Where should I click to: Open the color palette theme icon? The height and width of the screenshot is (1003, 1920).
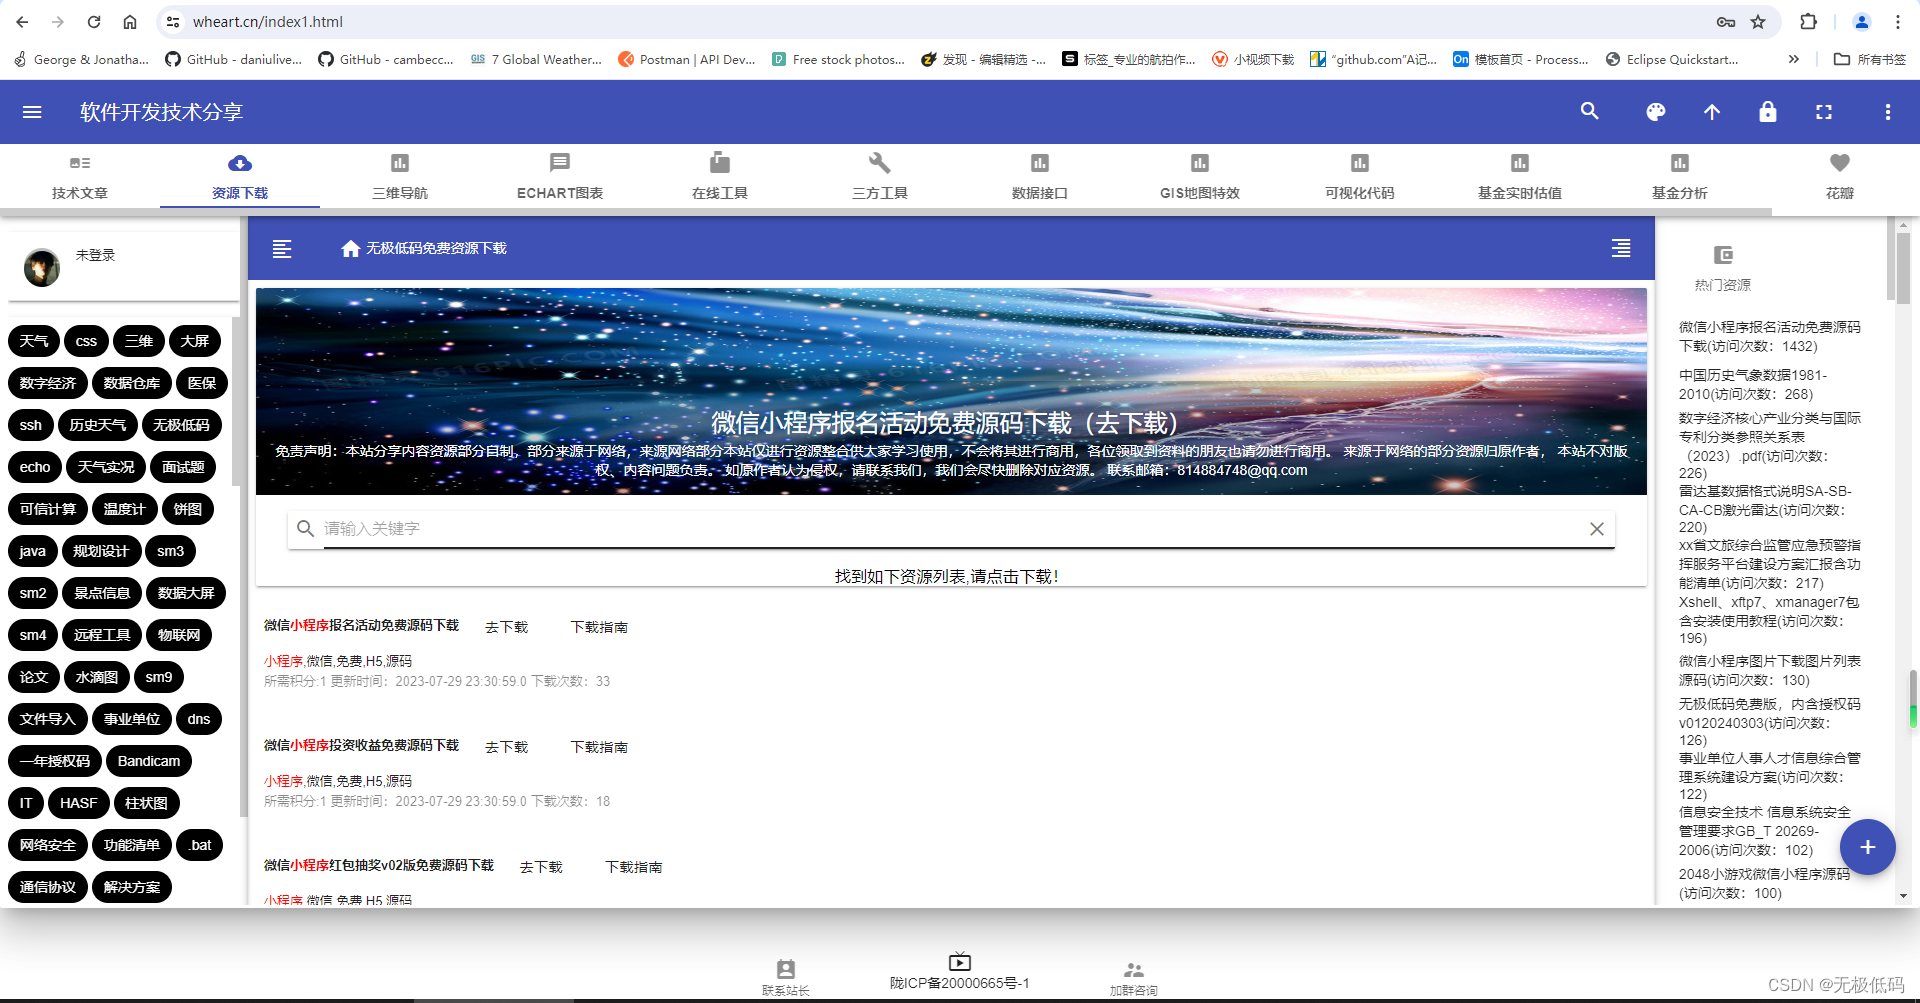[1656, 112]
